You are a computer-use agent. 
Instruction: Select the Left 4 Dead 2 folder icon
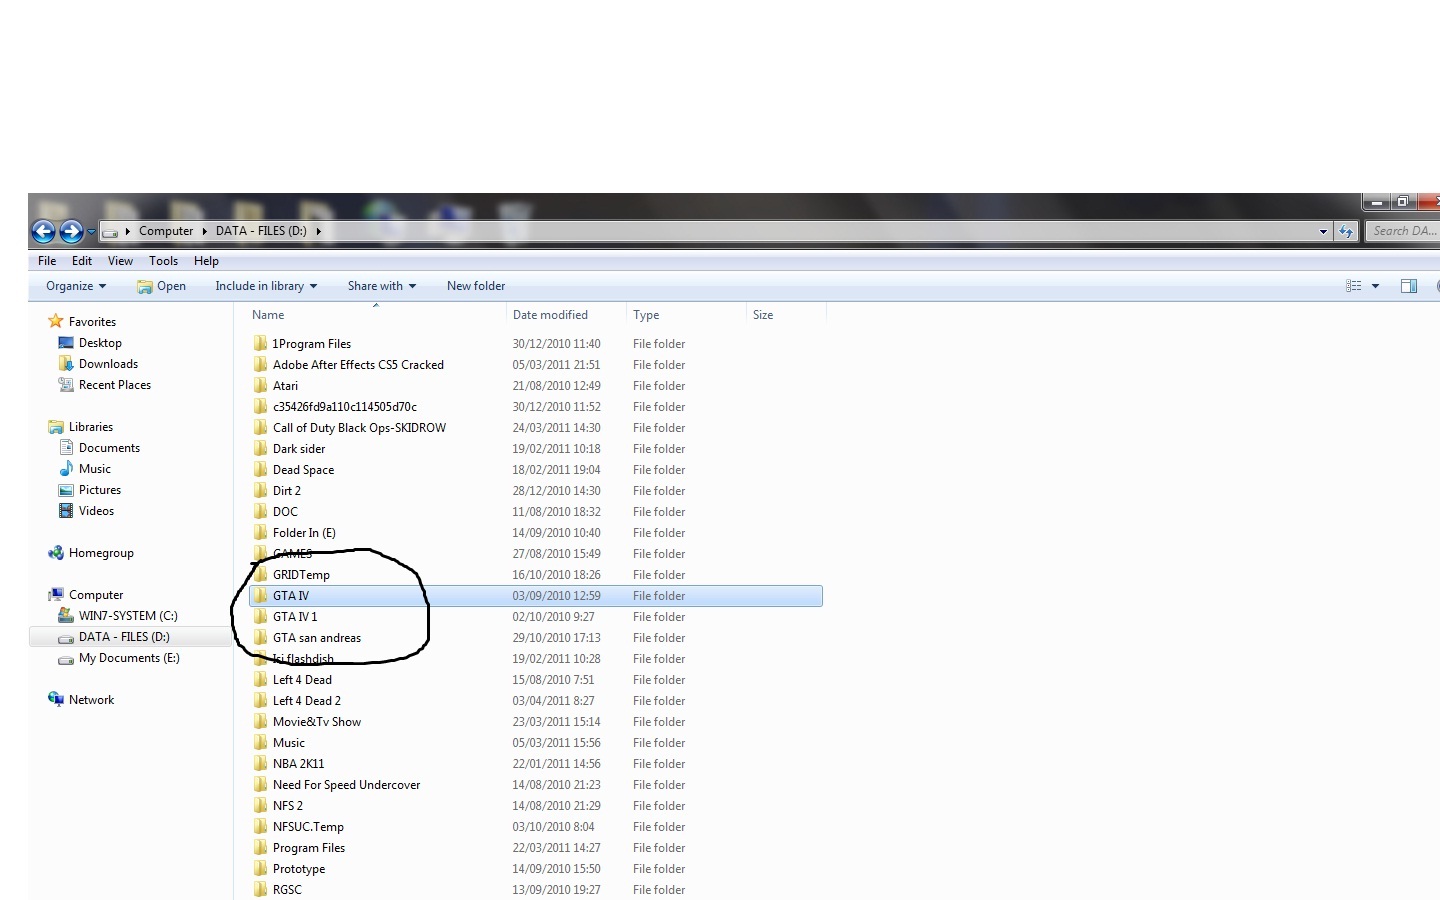[260, 700]
